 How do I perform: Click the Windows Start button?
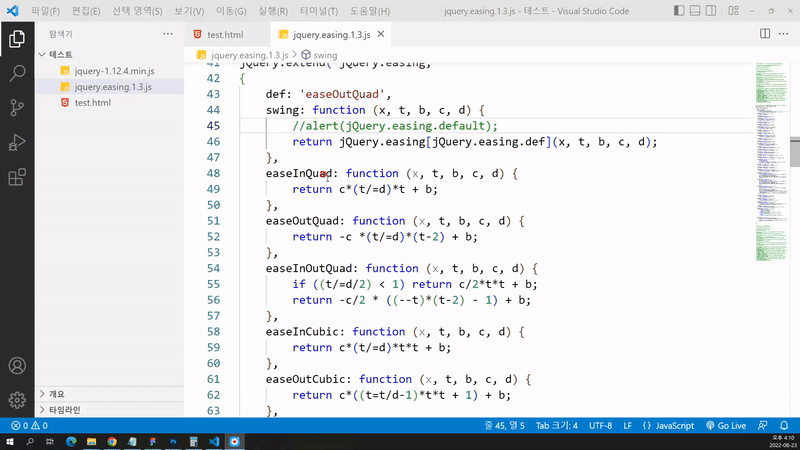pos(10,441)
